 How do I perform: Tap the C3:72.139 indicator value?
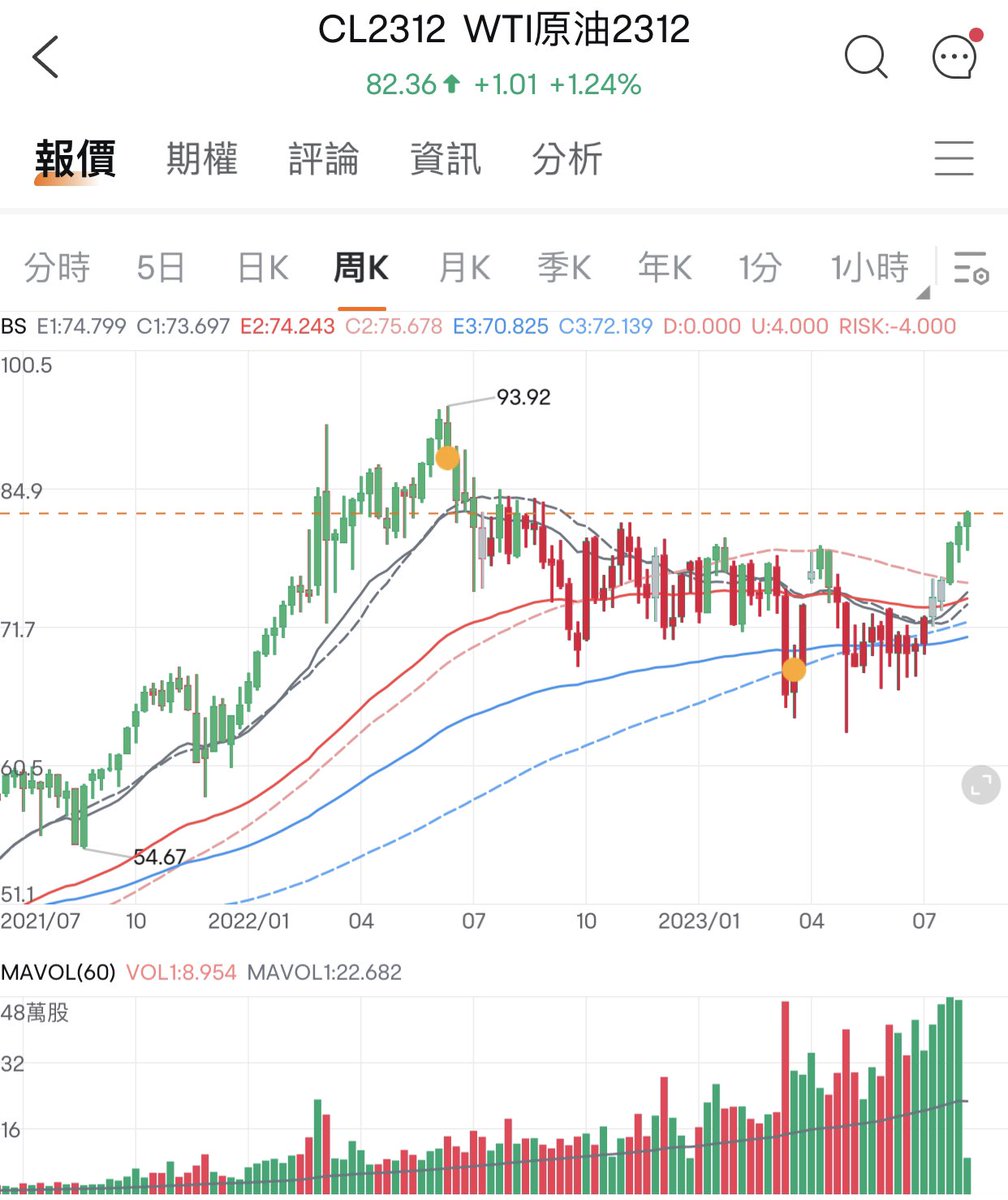pyautogui.click(x=606, y=326)
